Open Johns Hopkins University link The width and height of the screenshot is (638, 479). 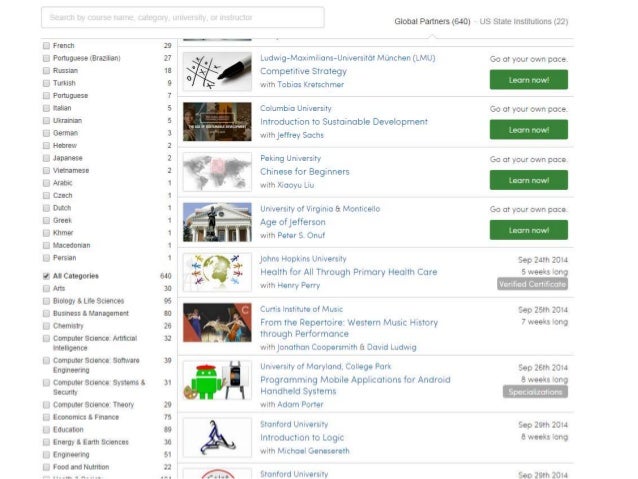(x=303, y=259)
